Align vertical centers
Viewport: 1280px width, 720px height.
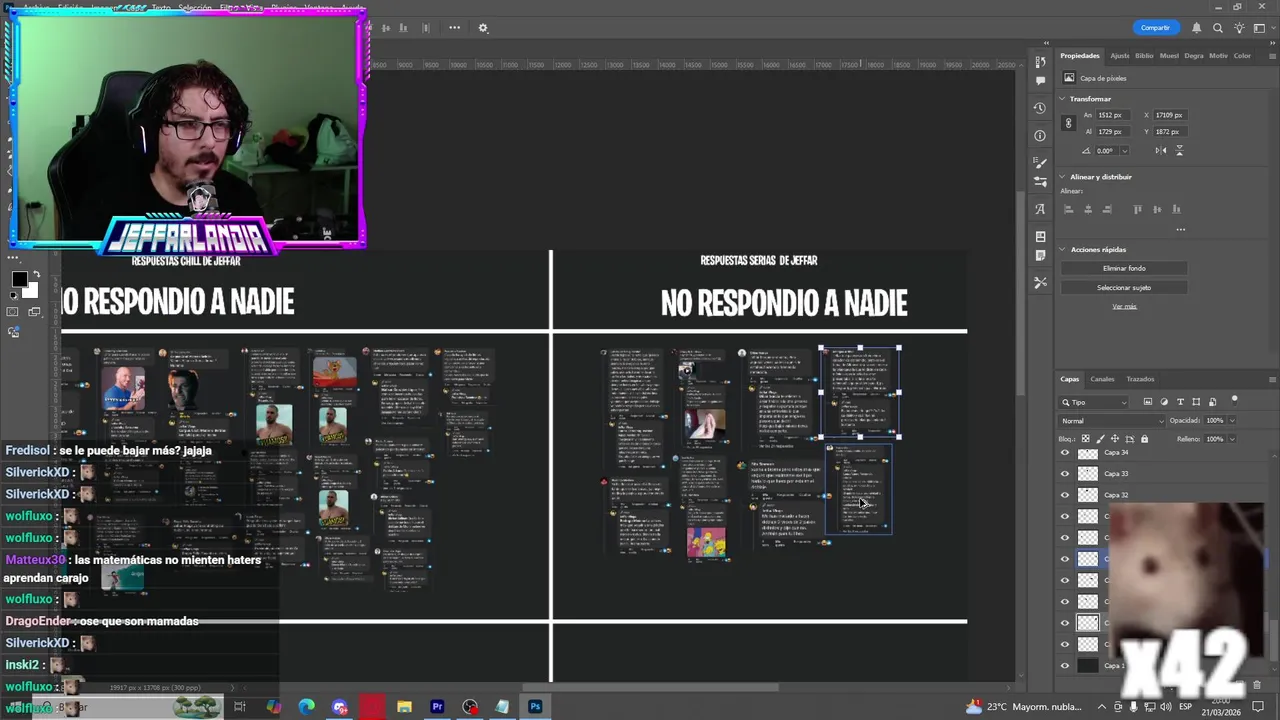click(x=1157, y=209)
